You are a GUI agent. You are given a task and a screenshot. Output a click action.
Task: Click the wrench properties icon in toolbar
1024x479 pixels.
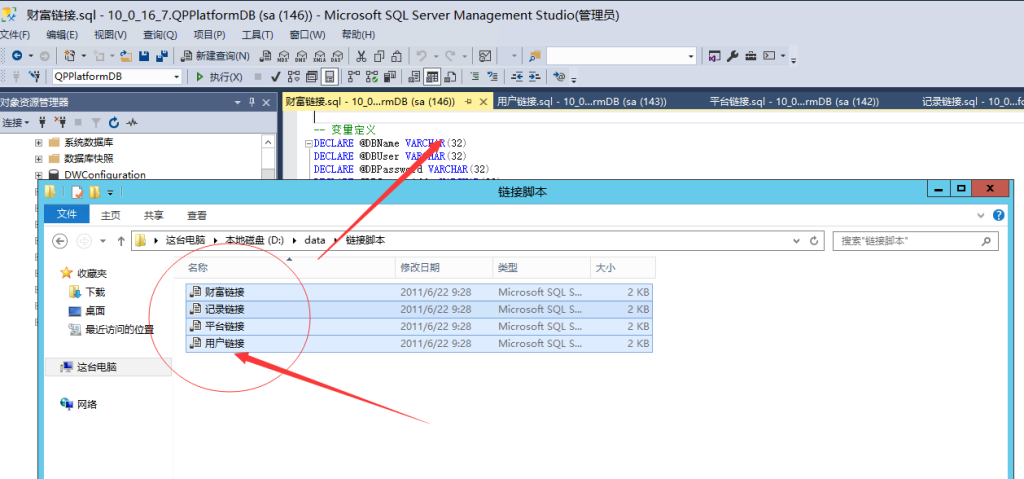point(732,56)
